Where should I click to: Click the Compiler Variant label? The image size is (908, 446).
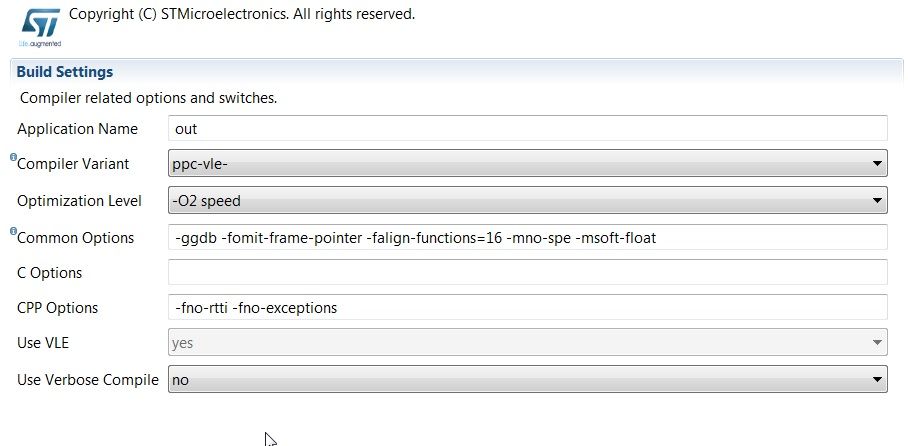[x=73, y=164]
